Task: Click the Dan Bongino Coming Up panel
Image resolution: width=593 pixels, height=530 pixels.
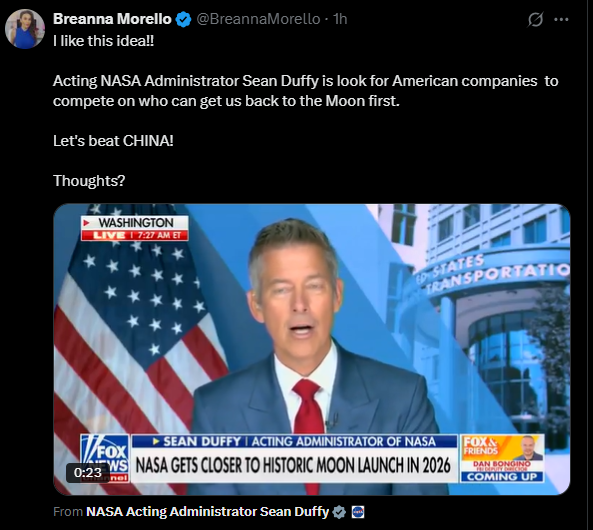Action: pyautogui.click(x=502, y=459)
